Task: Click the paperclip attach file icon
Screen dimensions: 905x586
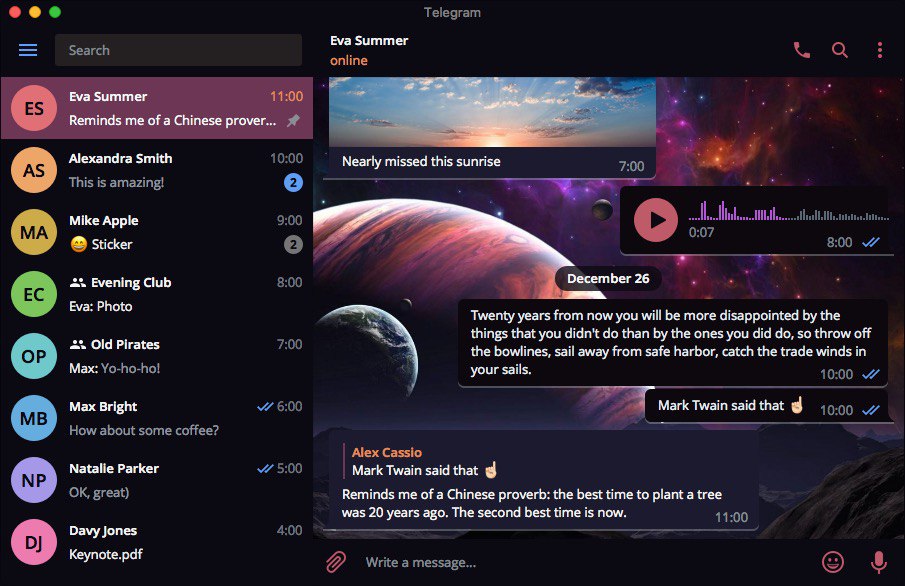Action: point(336,561)
